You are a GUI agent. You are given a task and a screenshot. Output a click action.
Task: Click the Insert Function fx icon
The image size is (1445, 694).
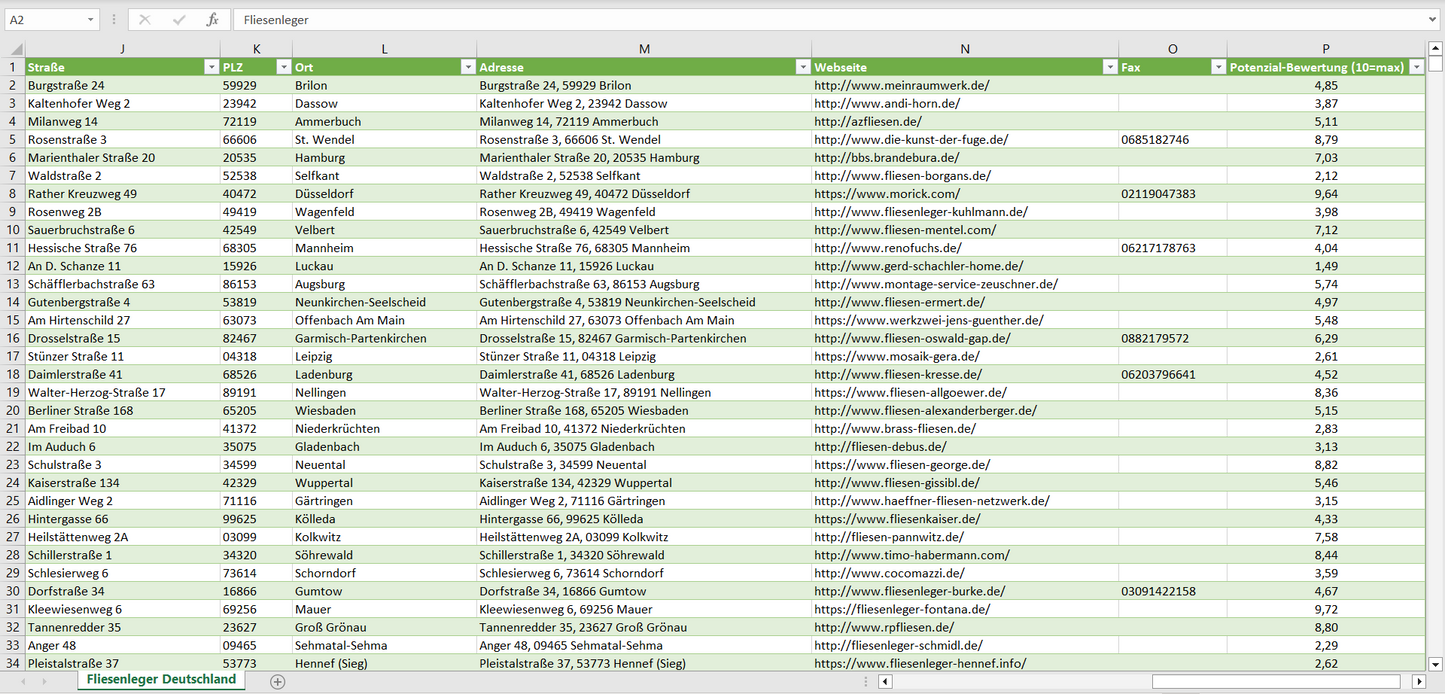pyautogui.click(x=212, y=20)
